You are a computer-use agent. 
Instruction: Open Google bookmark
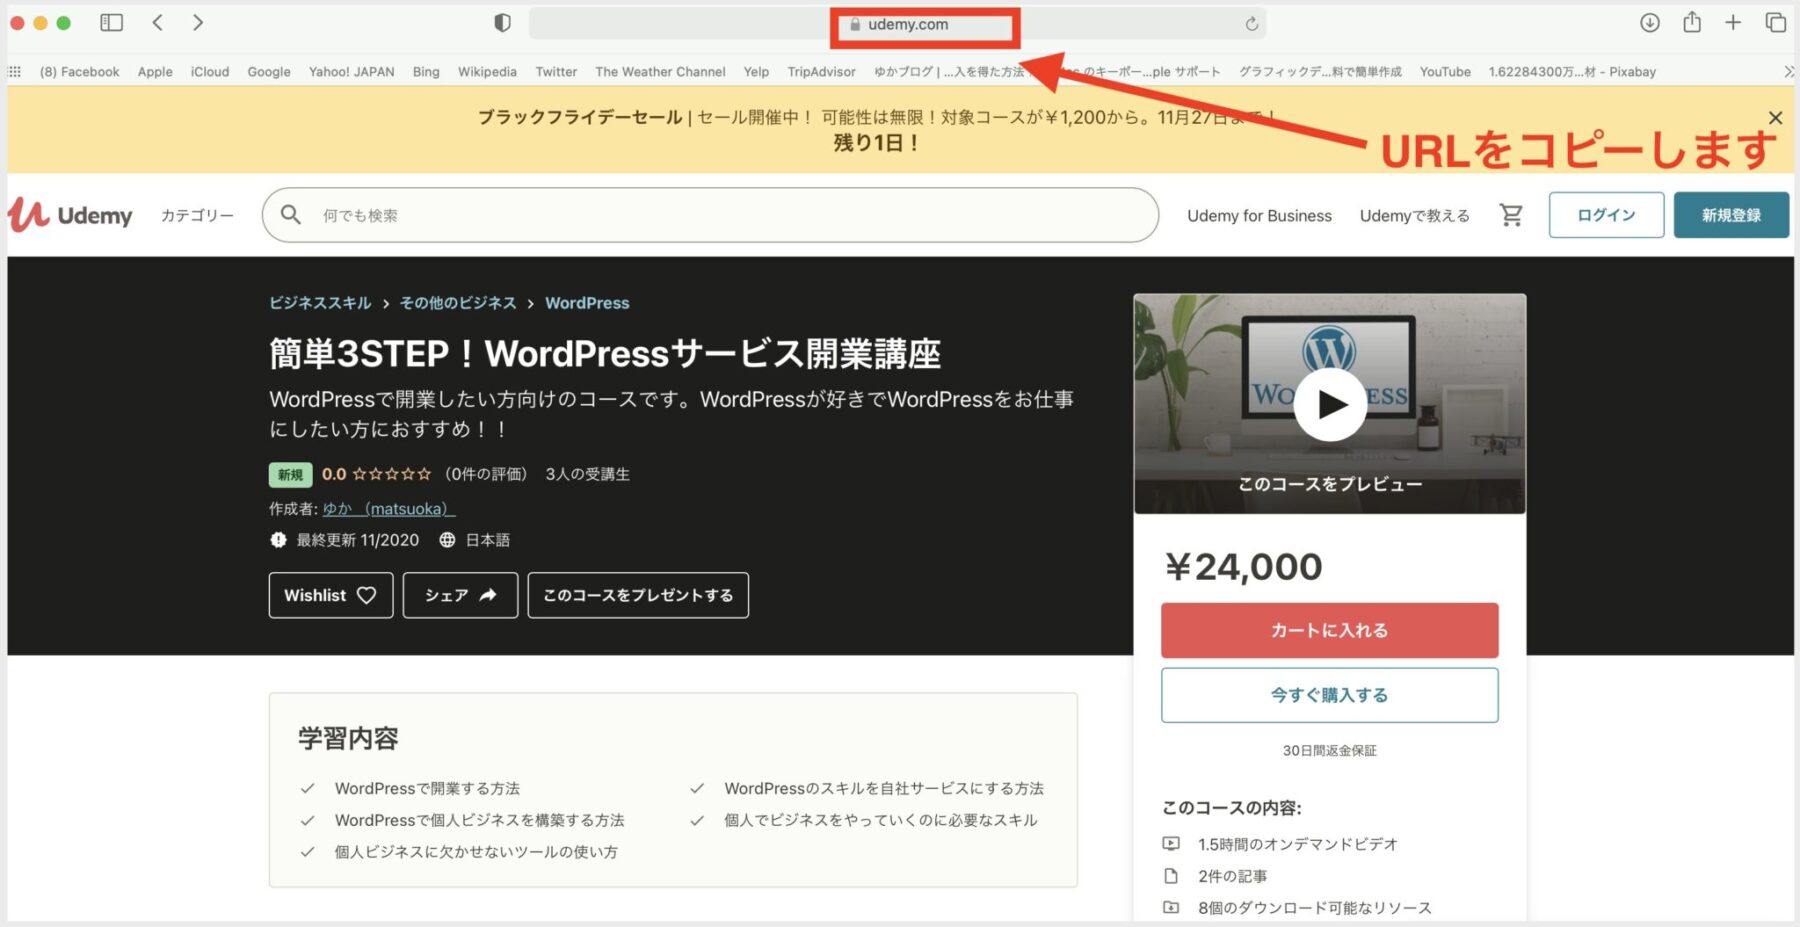coord(269,72)
